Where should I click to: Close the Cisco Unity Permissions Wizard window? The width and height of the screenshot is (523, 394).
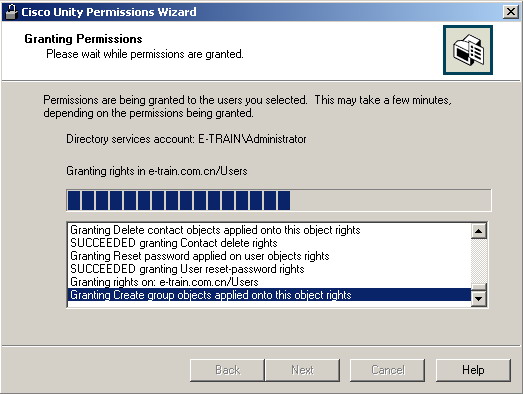click(510, 12)
